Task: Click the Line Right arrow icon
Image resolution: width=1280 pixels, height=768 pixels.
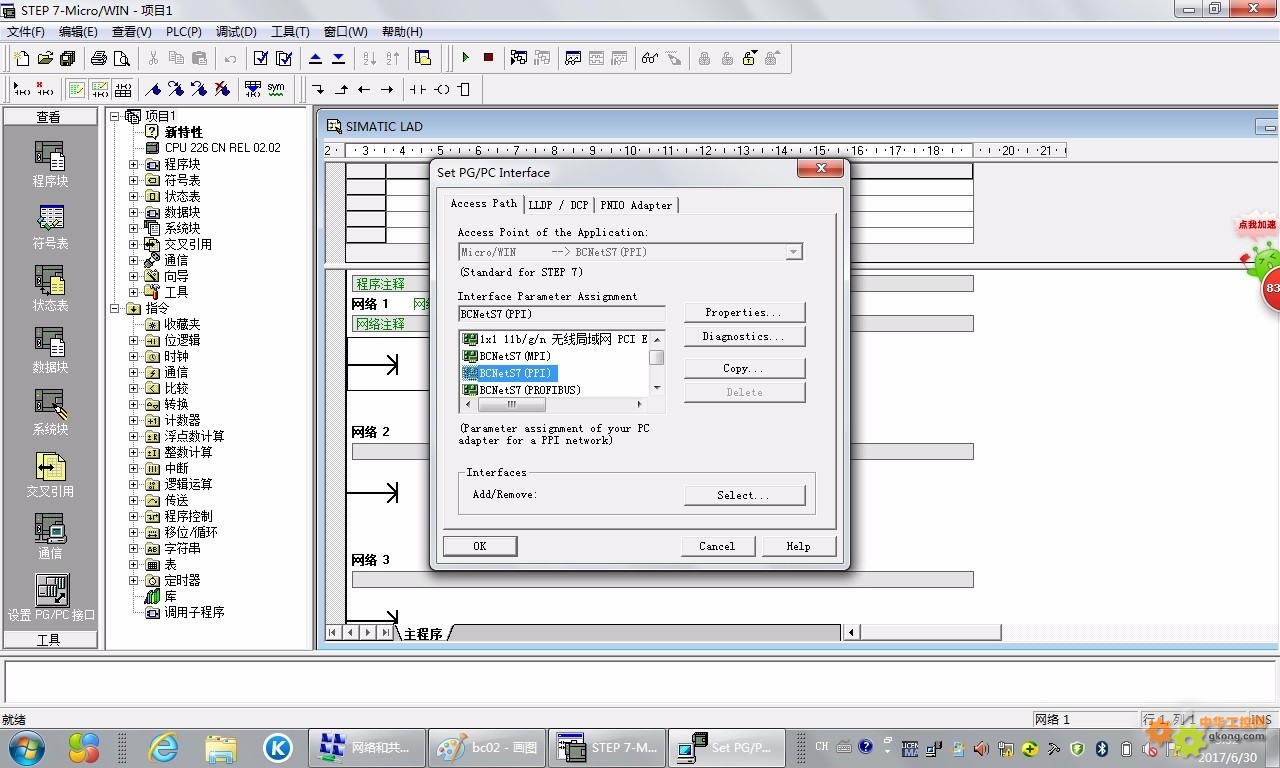Action: tap(387, 89)
